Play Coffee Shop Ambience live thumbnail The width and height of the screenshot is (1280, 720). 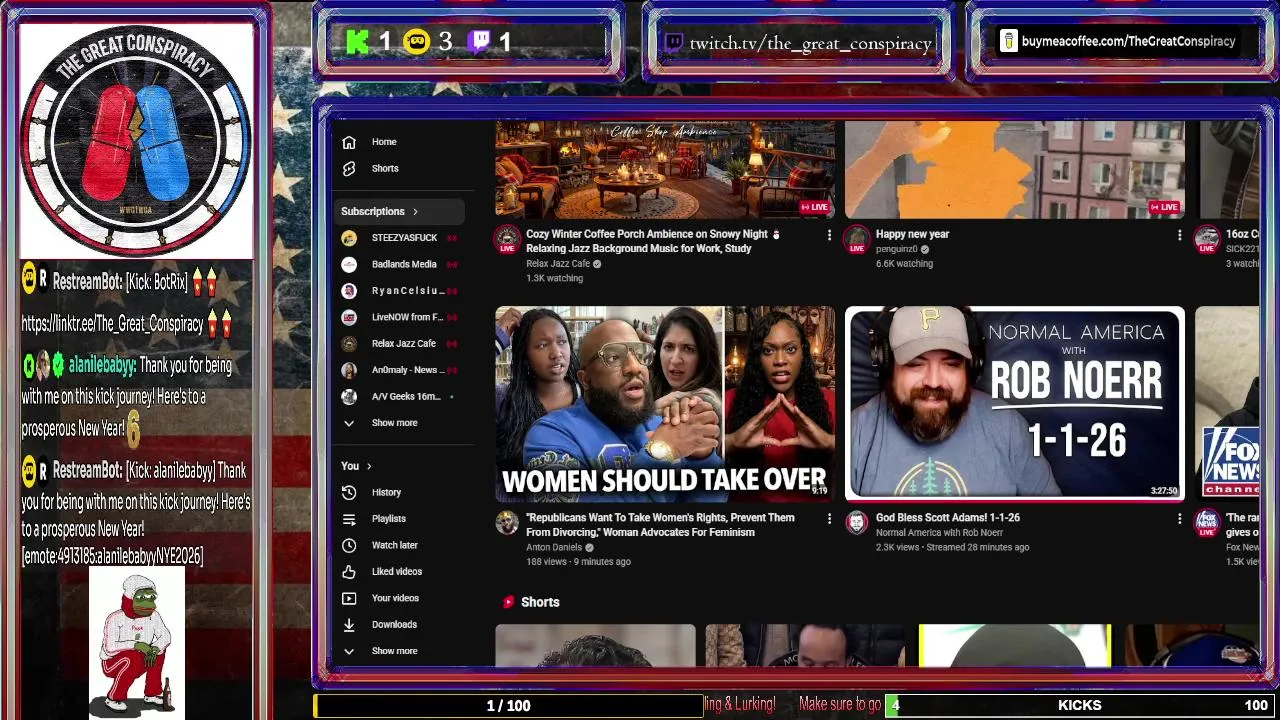(665, 169)
